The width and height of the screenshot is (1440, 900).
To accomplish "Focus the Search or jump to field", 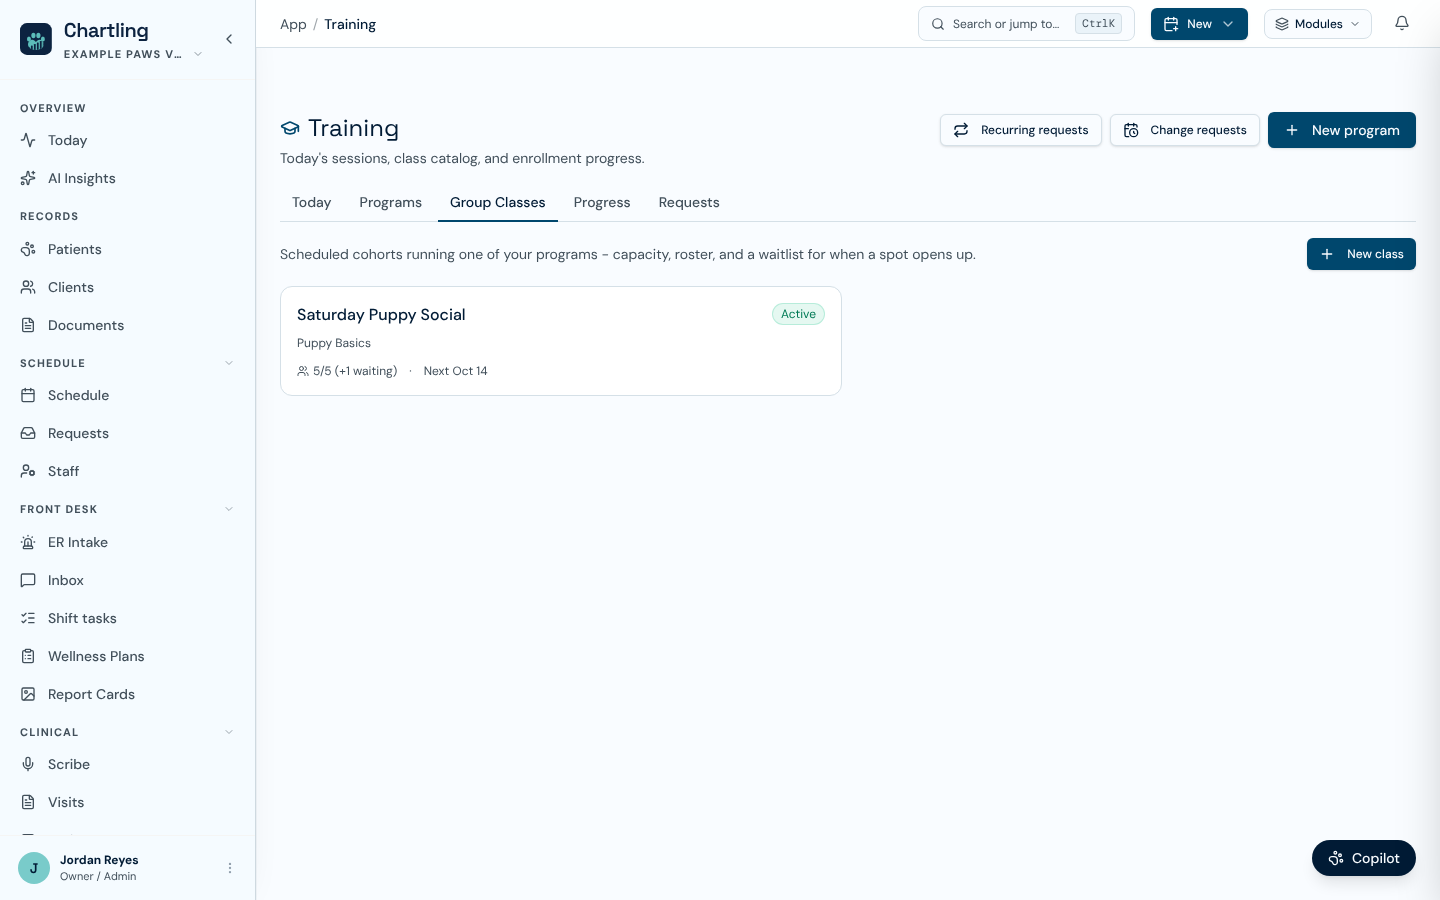I will point(1026,24).
